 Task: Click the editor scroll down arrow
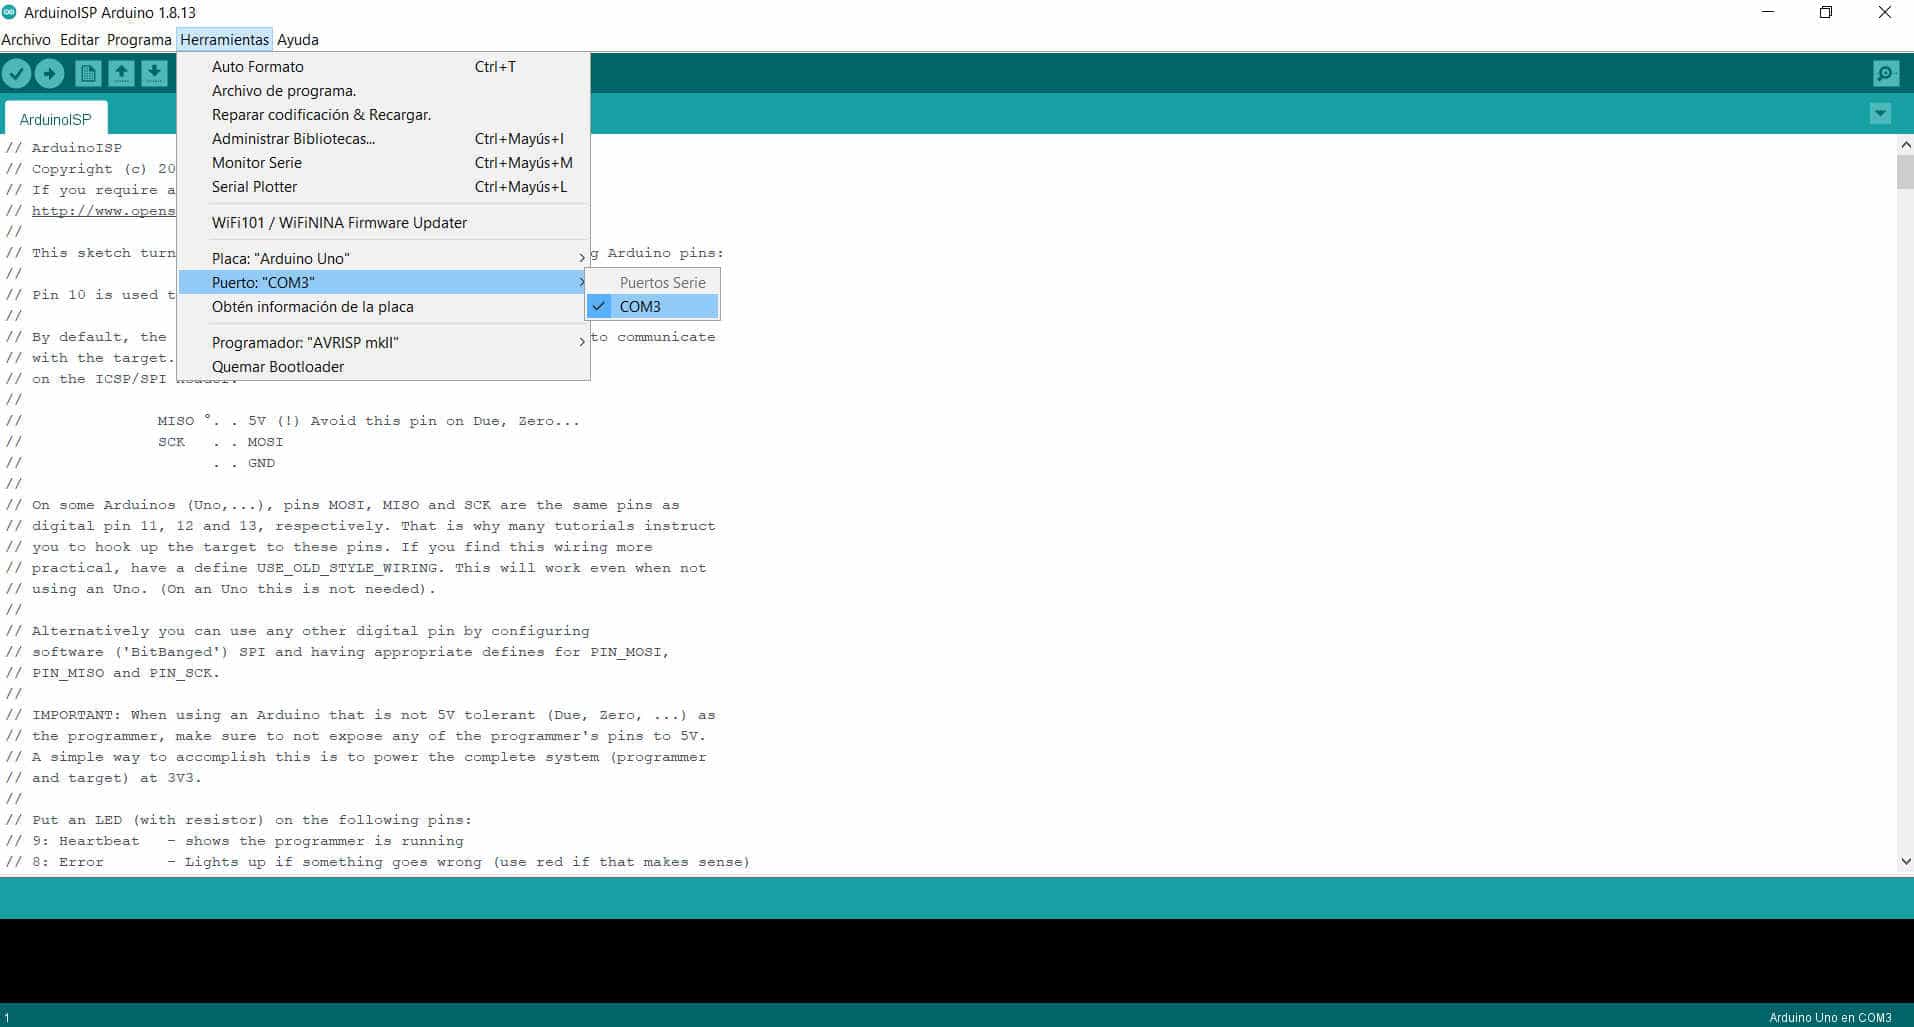(1905, 861)
